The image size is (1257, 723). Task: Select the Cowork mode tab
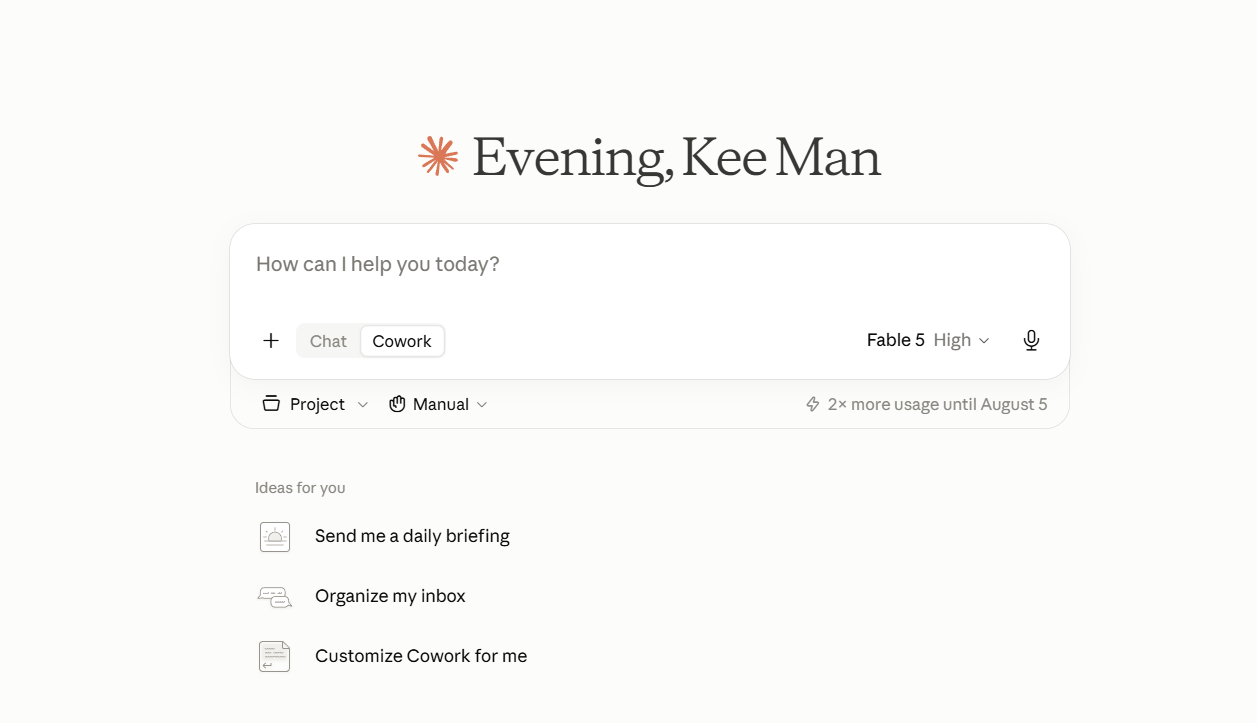coord(402,341)
